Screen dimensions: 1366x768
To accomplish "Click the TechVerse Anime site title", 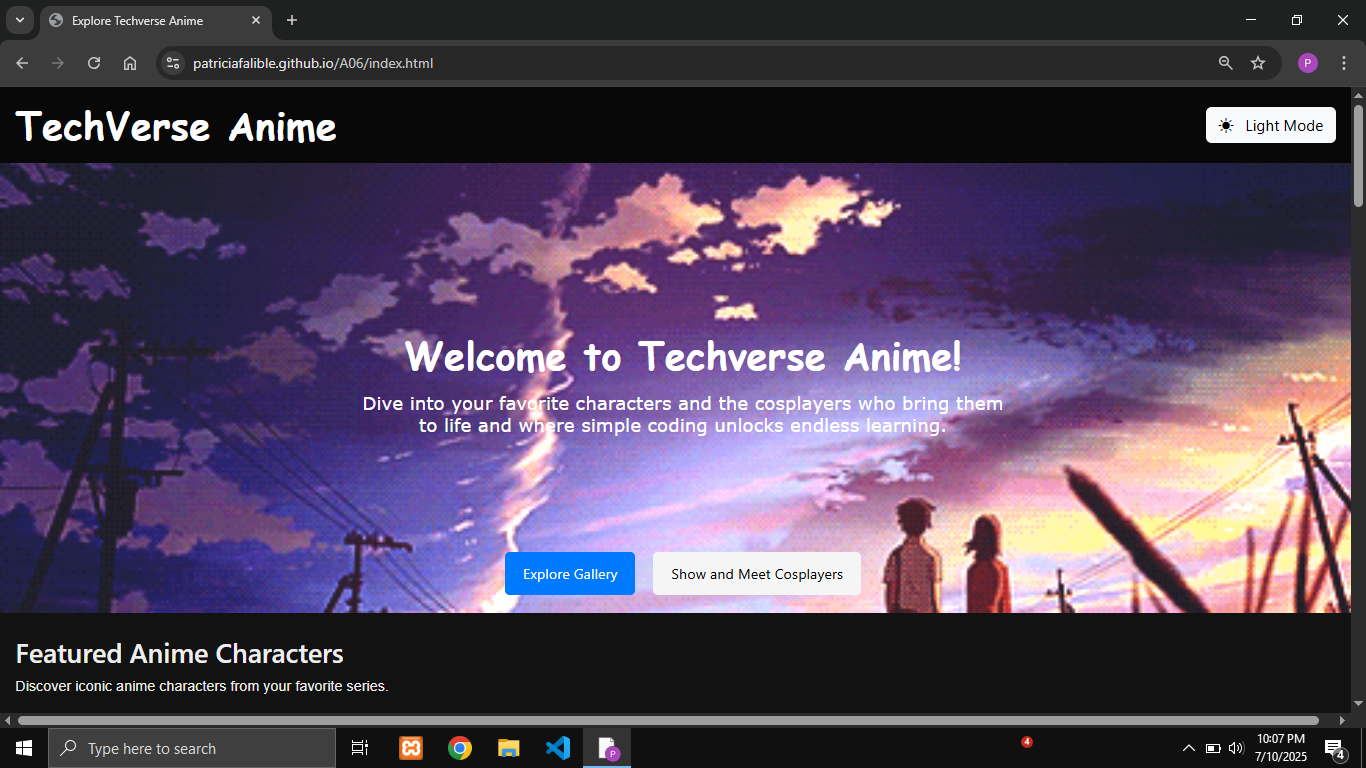I will (x=176, y=127).
